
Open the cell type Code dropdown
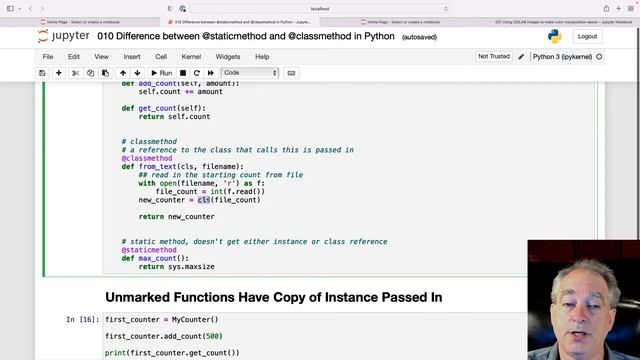coord(250,73)
